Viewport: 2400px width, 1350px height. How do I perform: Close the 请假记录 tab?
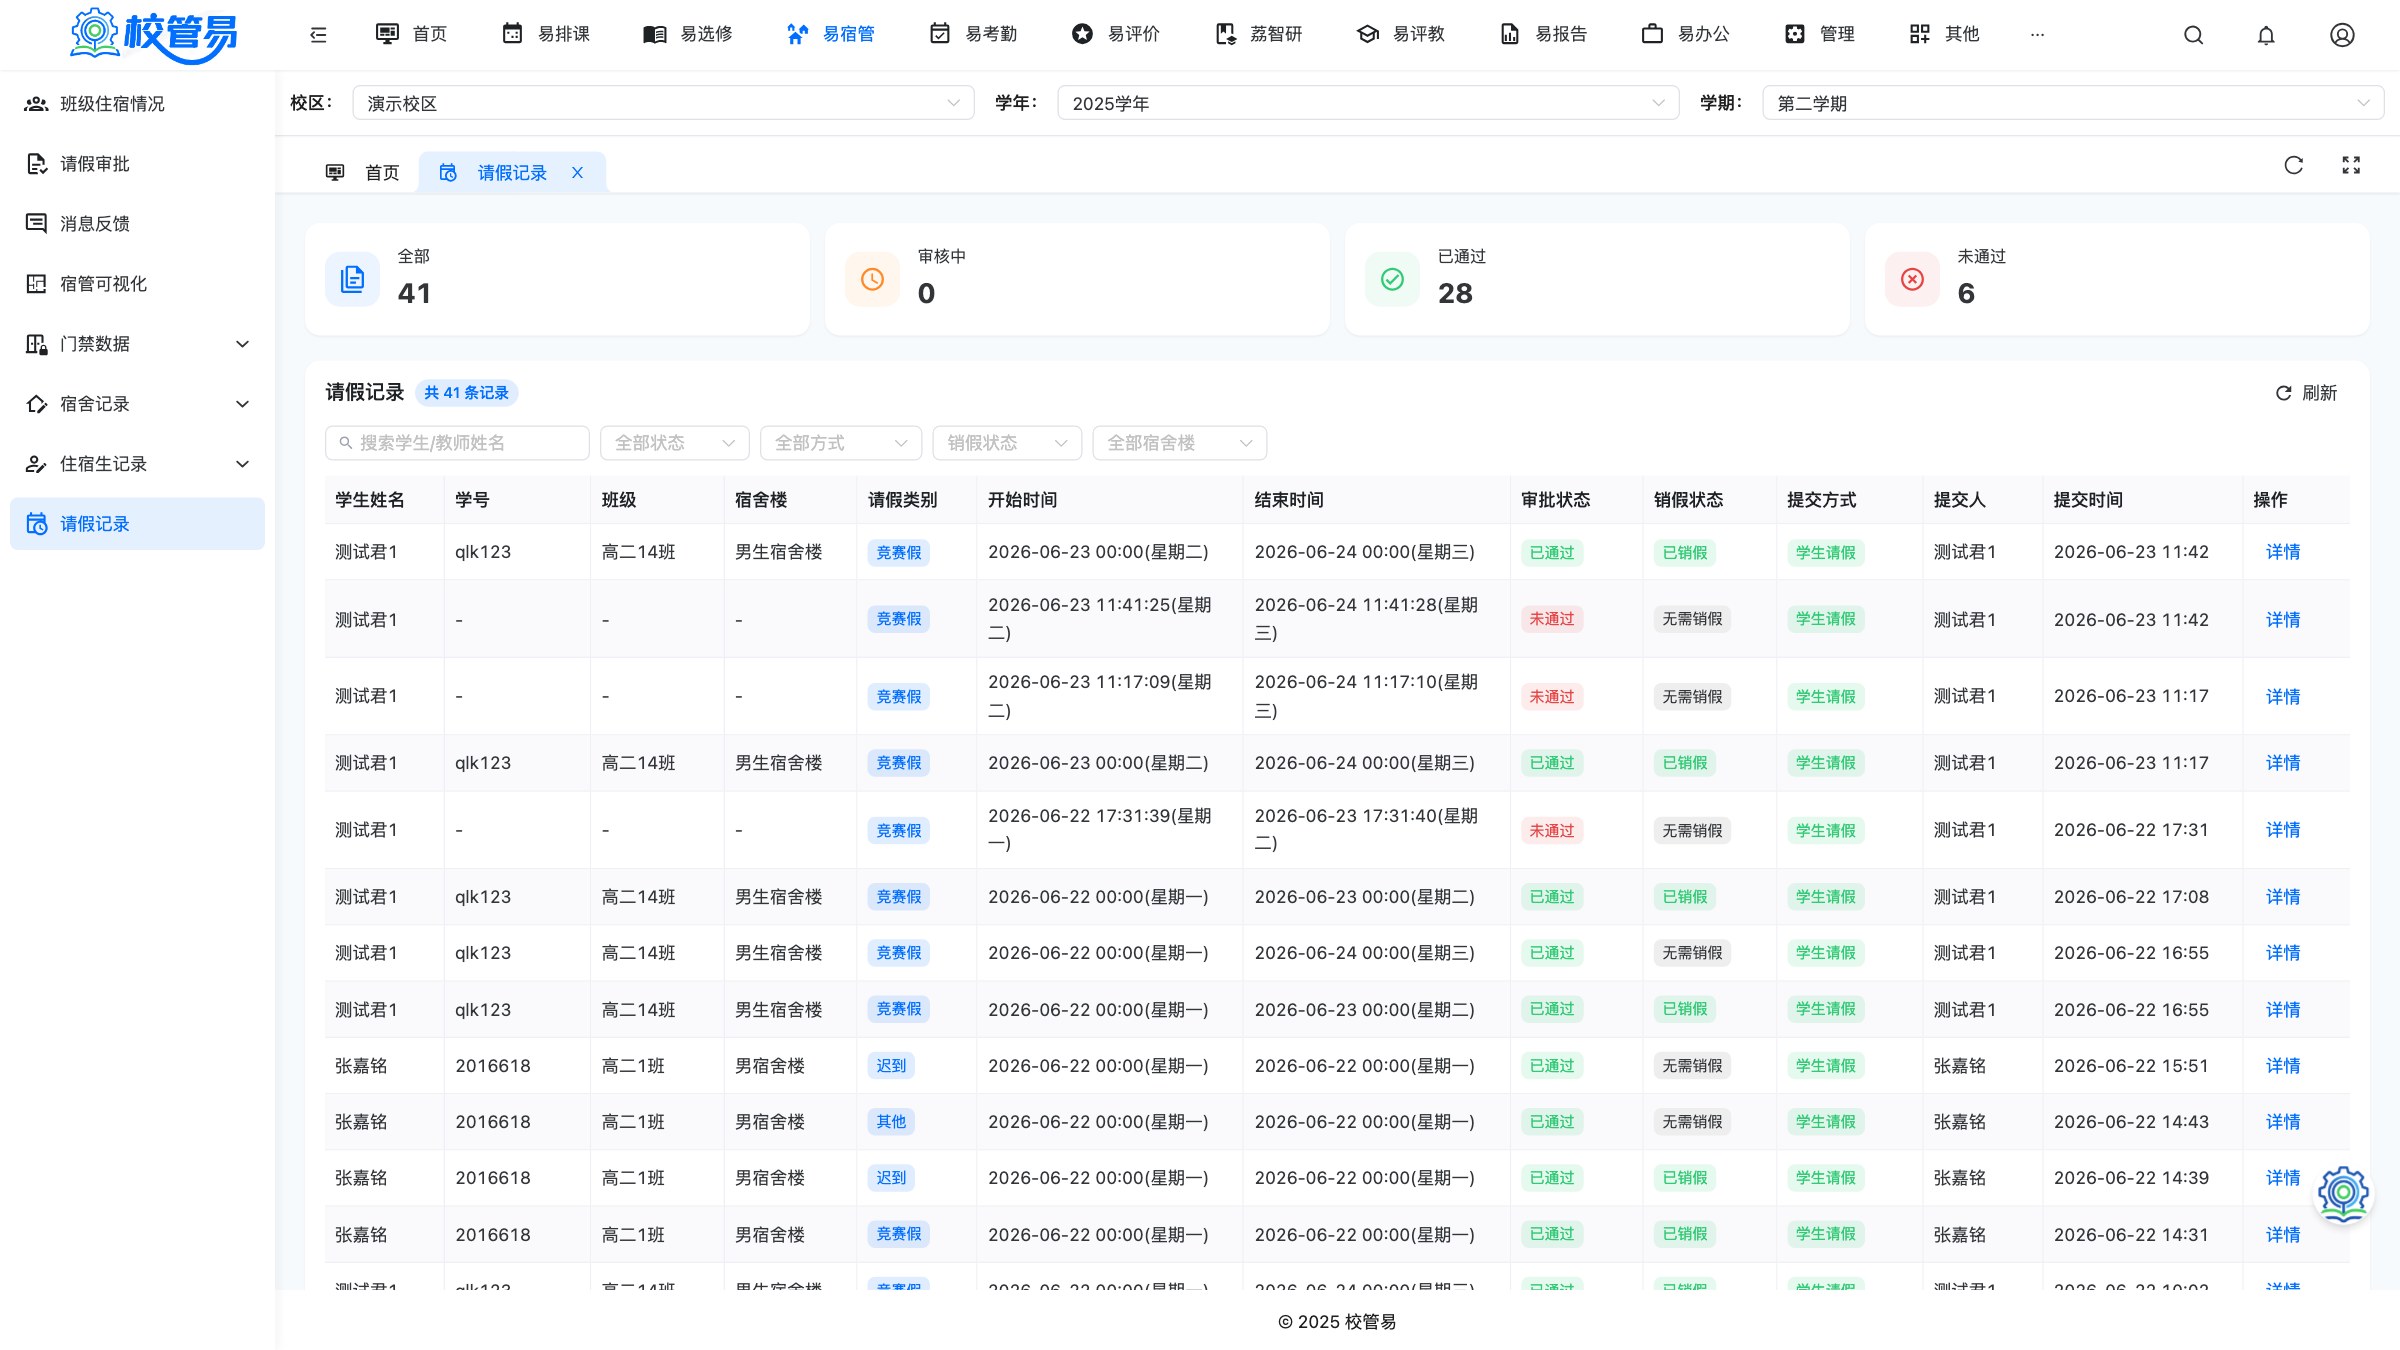click(x=577, y=173)
